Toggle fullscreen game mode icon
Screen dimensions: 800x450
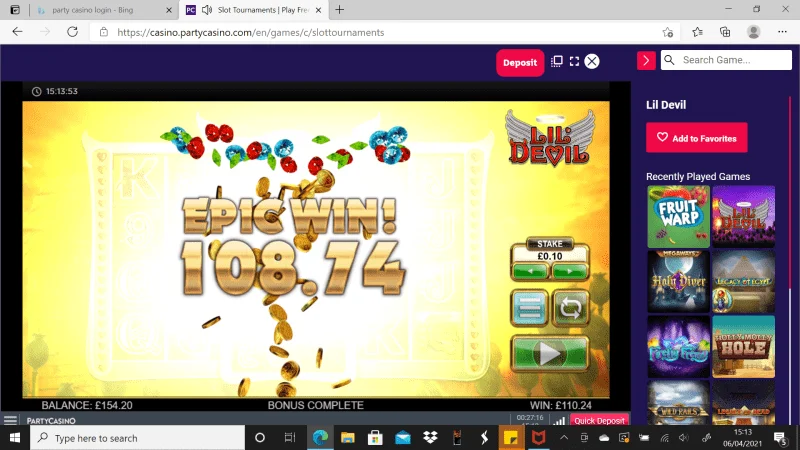click(574, 61)
